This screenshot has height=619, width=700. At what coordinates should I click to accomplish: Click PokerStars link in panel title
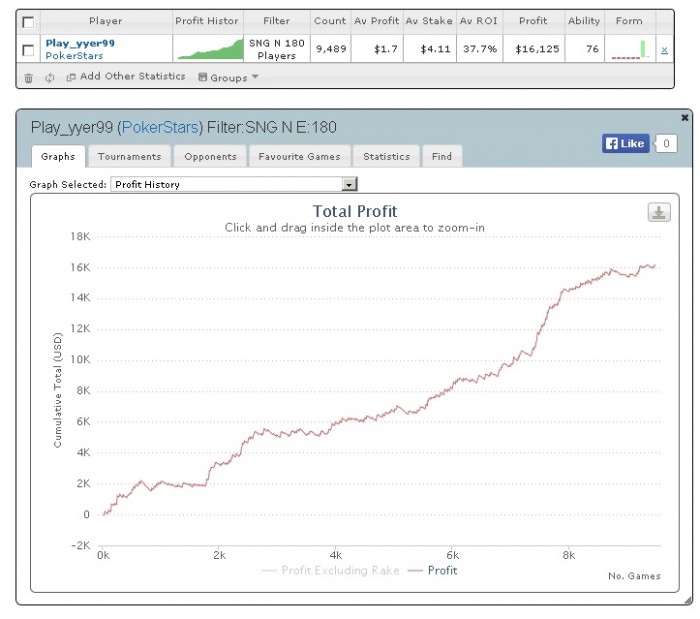[x=160, y=128]
